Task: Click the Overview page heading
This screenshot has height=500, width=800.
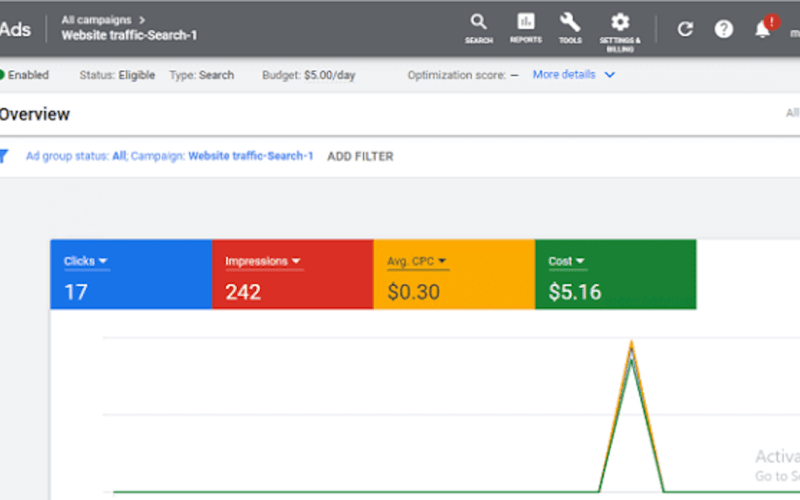Action: (34, 114)
